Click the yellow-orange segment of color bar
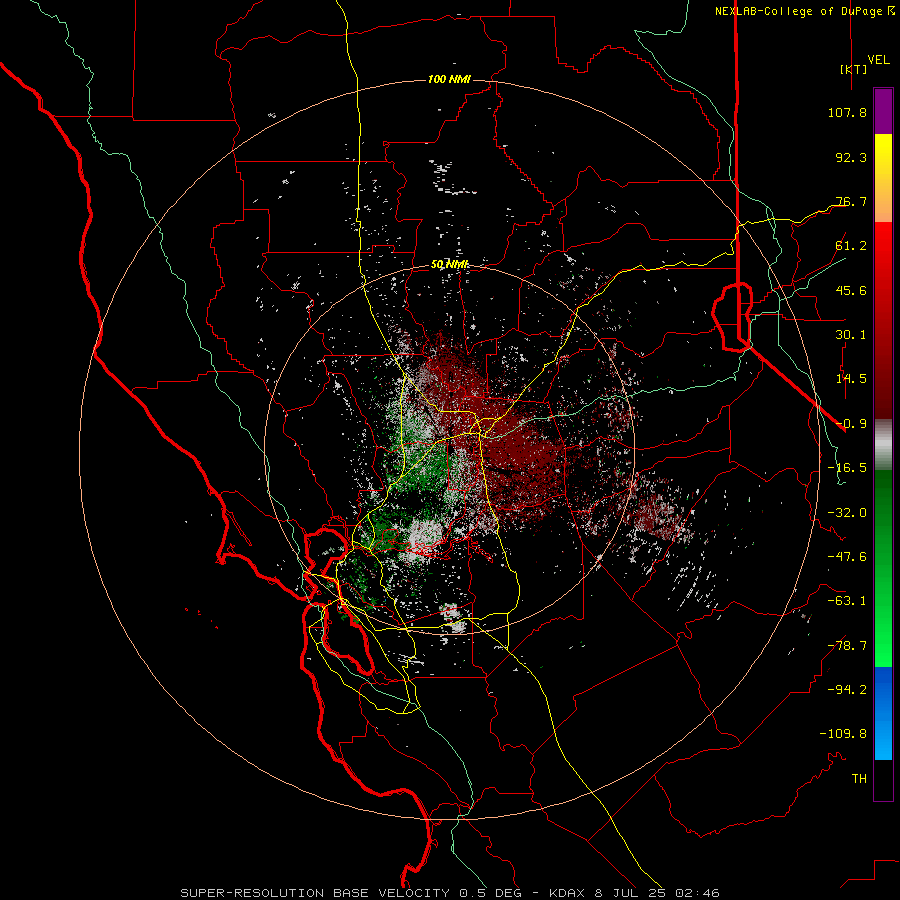Viewport: 900px width, 900px height. click(883, 178)
